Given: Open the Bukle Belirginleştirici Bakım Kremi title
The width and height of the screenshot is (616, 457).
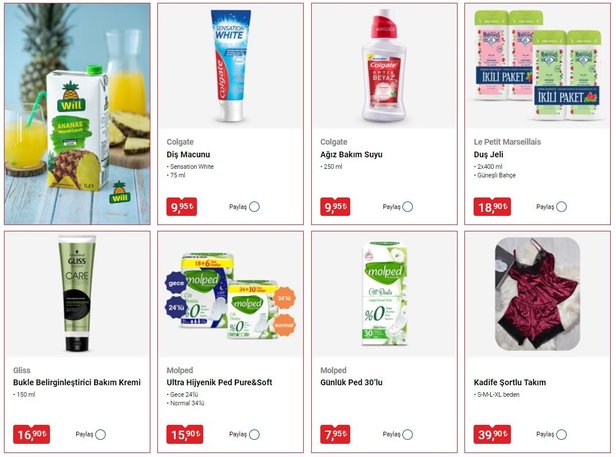Looking at the screenshot, I should point(77,382).
